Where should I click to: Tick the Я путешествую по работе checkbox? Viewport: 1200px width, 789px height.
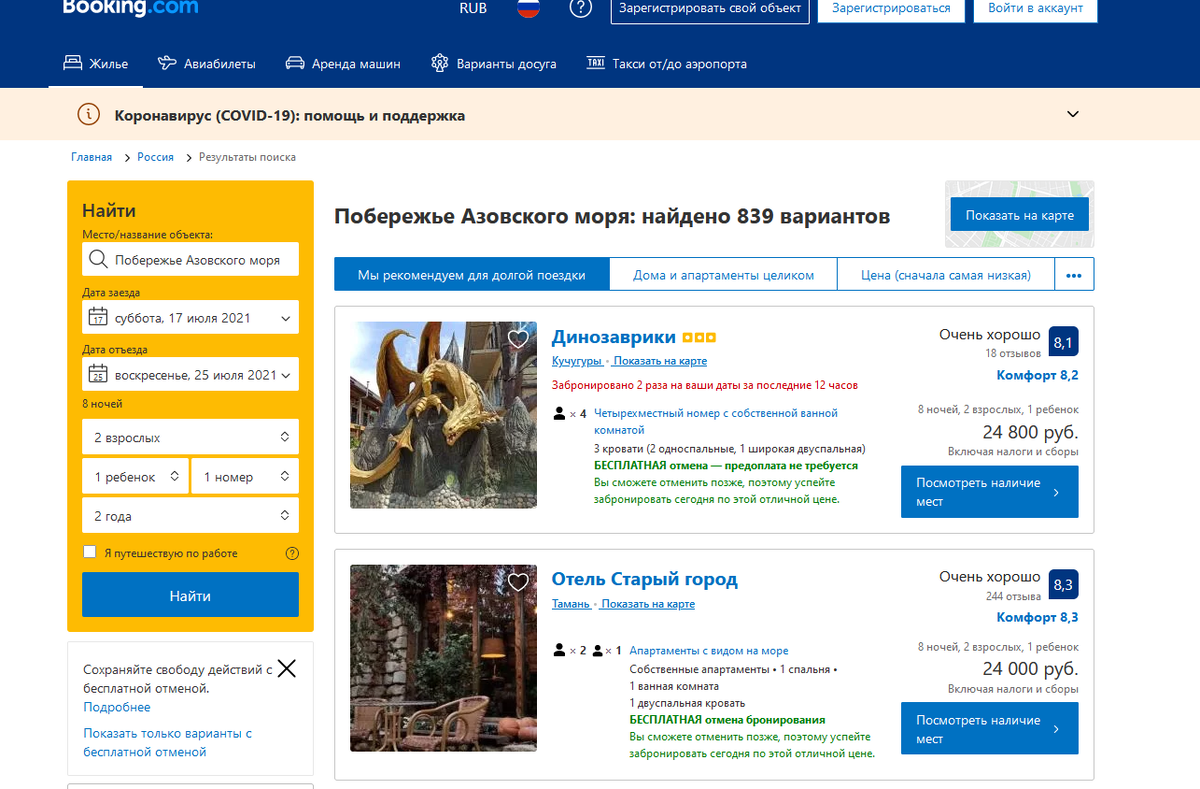click(x=90, y=552)
